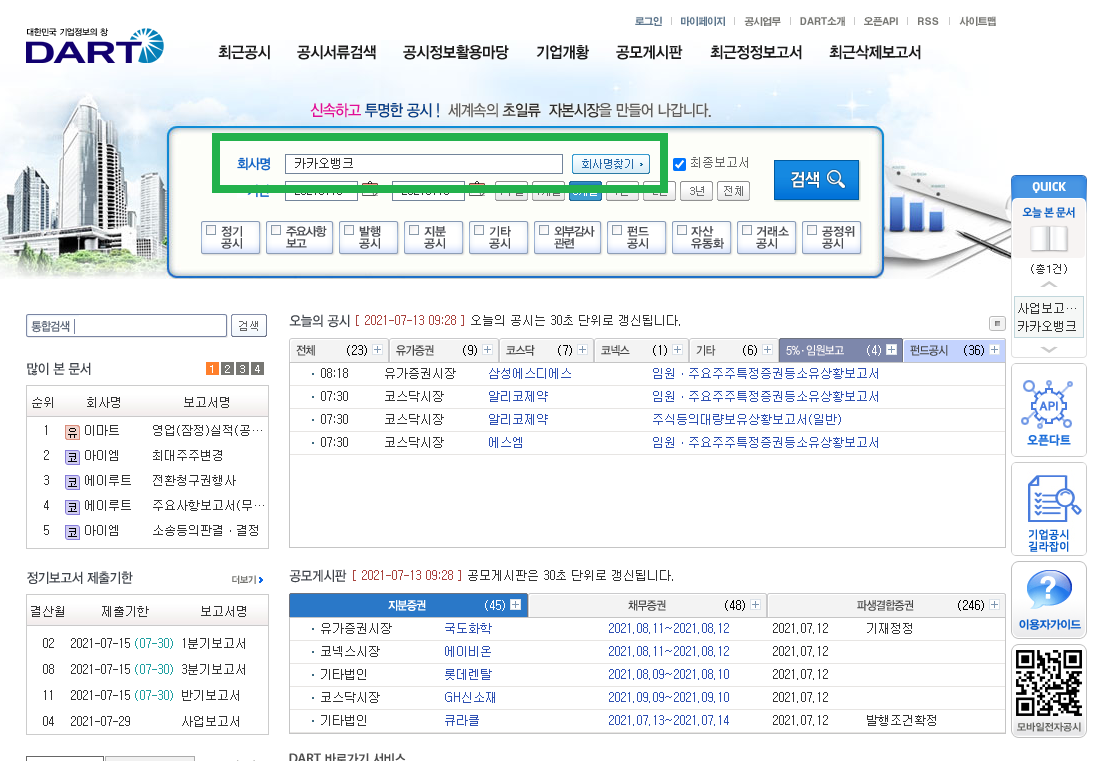Screen dimensions: 1103x761
Task: Click the 통합검색 input field
Action: (127, 326)
